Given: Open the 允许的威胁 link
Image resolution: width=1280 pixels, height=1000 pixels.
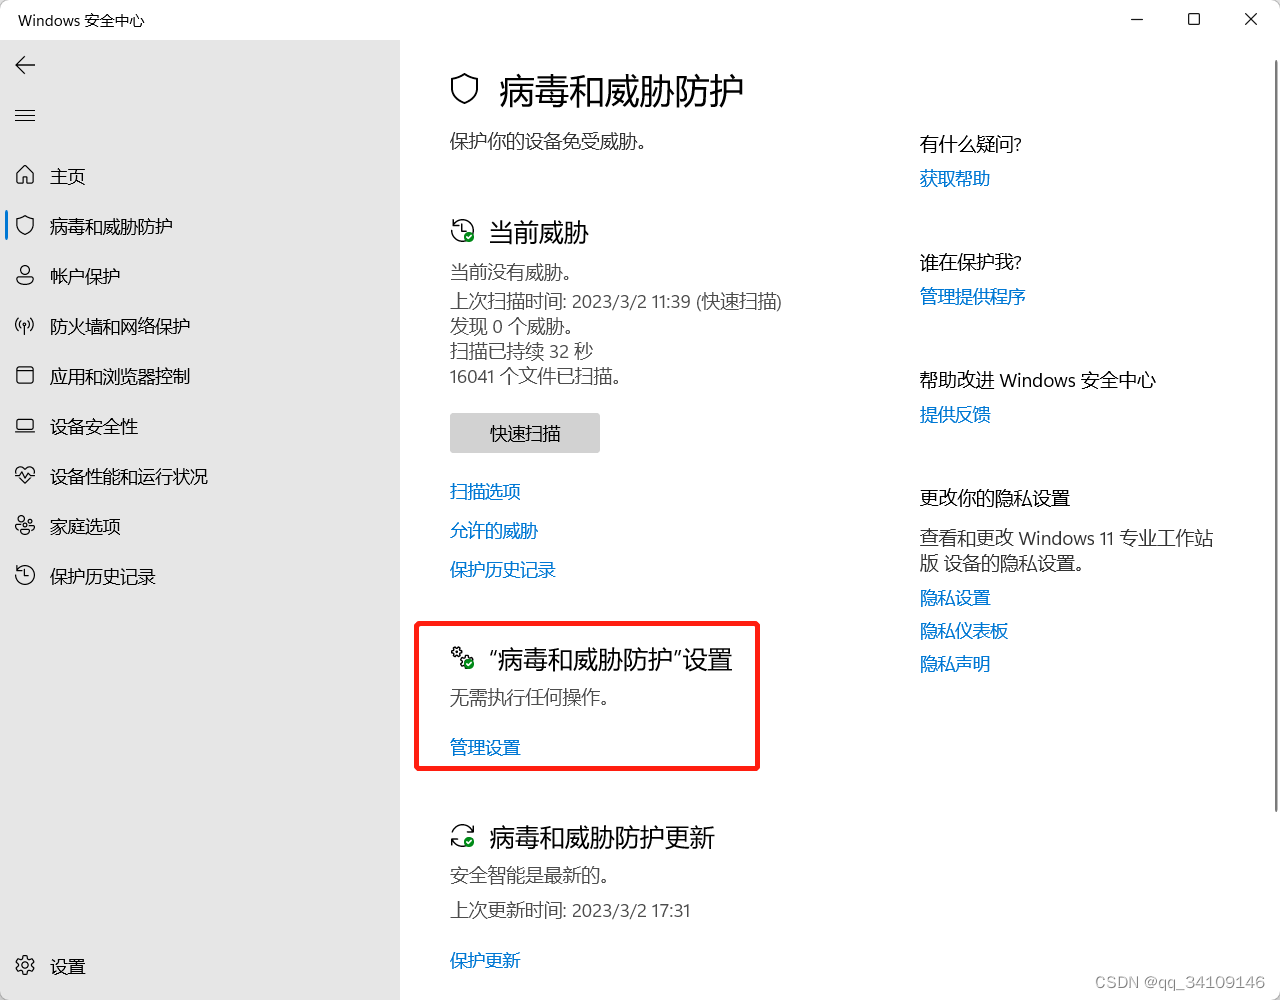Looking at the screenshot, I should pos(494,530).
